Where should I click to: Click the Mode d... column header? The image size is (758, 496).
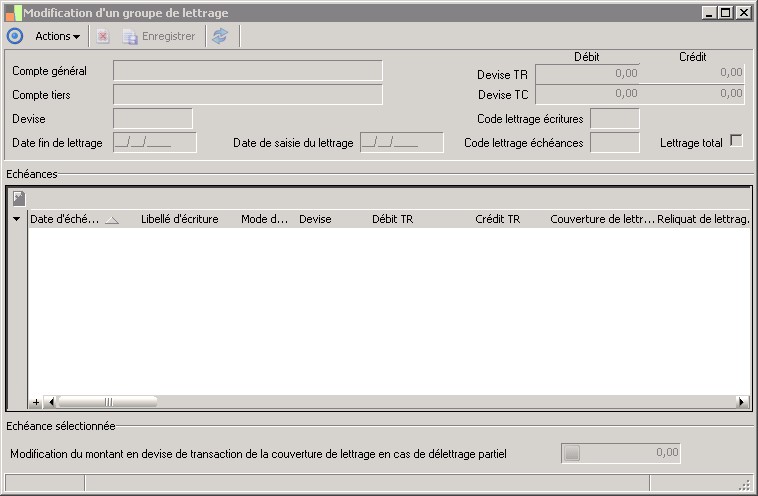[x=264, y=219]
